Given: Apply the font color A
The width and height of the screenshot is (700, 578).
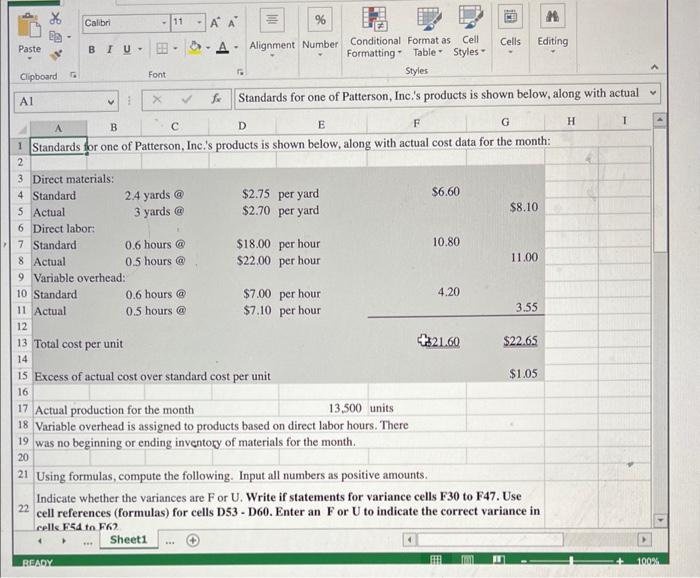Looking at the screenshot, I should click(222, 47).
